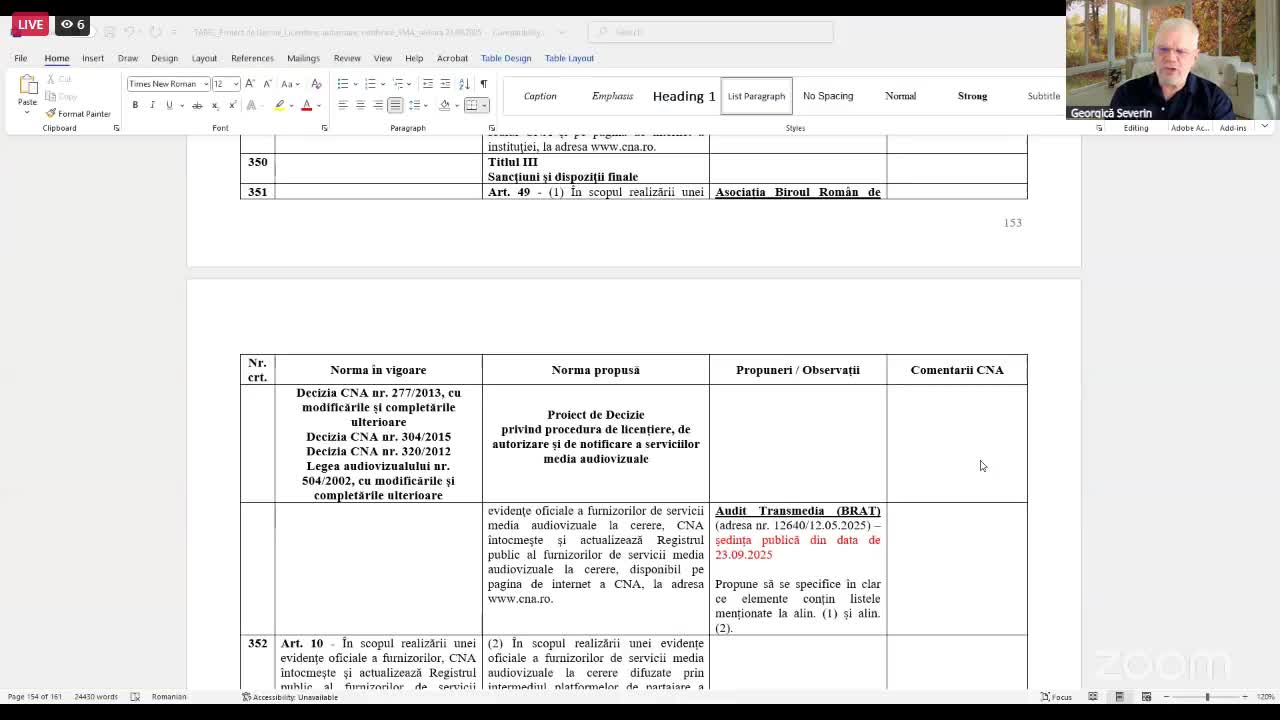The height and width of the screenshot is (720, 1280).
Task: Click the Format Painter tool
Action: pyautogui.click(x=78, y=113)
